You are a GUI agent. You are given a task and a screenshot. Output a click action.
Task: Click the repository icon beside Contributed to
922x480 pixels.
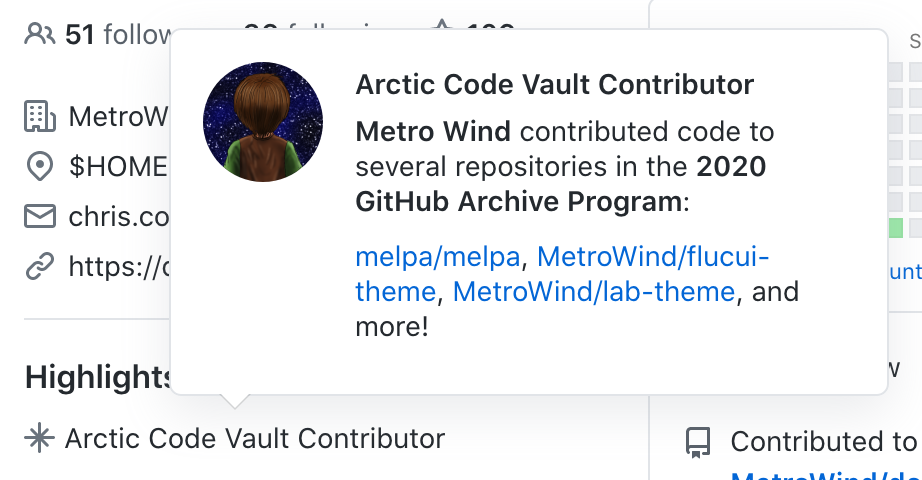(x=698, y=442)
